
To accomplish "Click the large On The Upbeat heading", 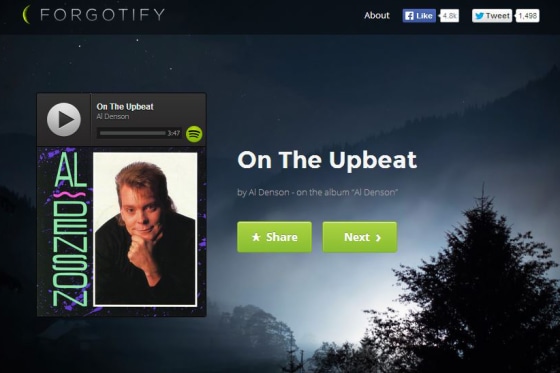I will coord(327,160).
